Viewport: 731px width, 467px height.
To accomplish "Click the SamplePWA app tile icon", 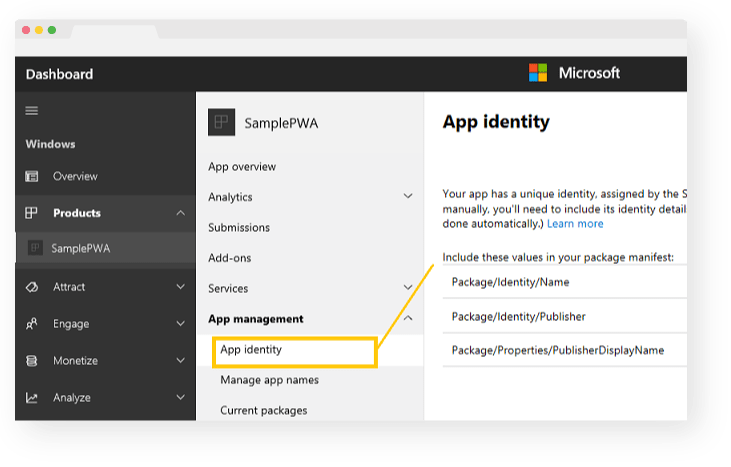I will pos(221,122).
